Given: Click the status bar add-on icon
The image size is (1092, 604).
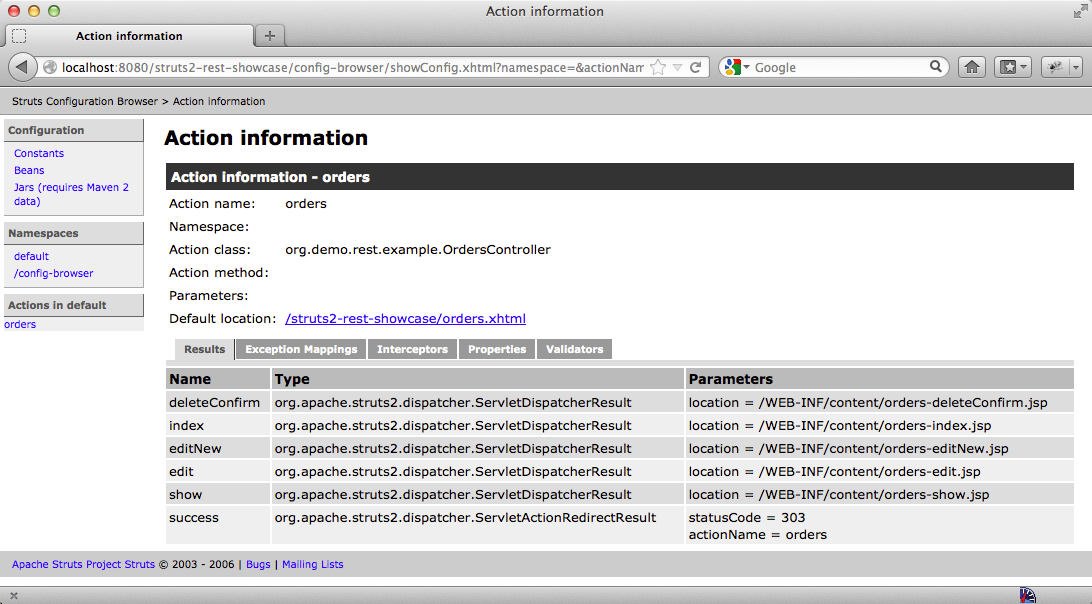Looking at the screenshot, I should pyautogui.click(x=1027, y=595).
